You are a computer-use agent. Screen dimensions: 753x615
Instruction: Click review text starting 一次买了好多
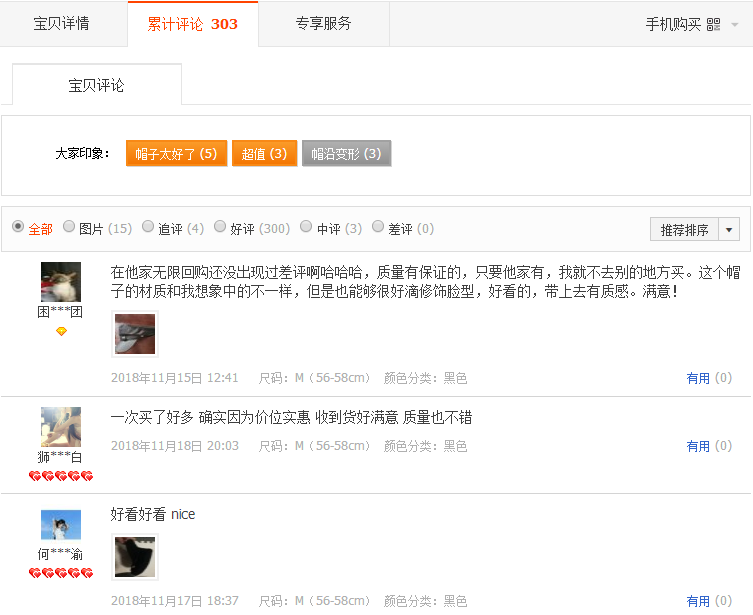click(291, 417)
